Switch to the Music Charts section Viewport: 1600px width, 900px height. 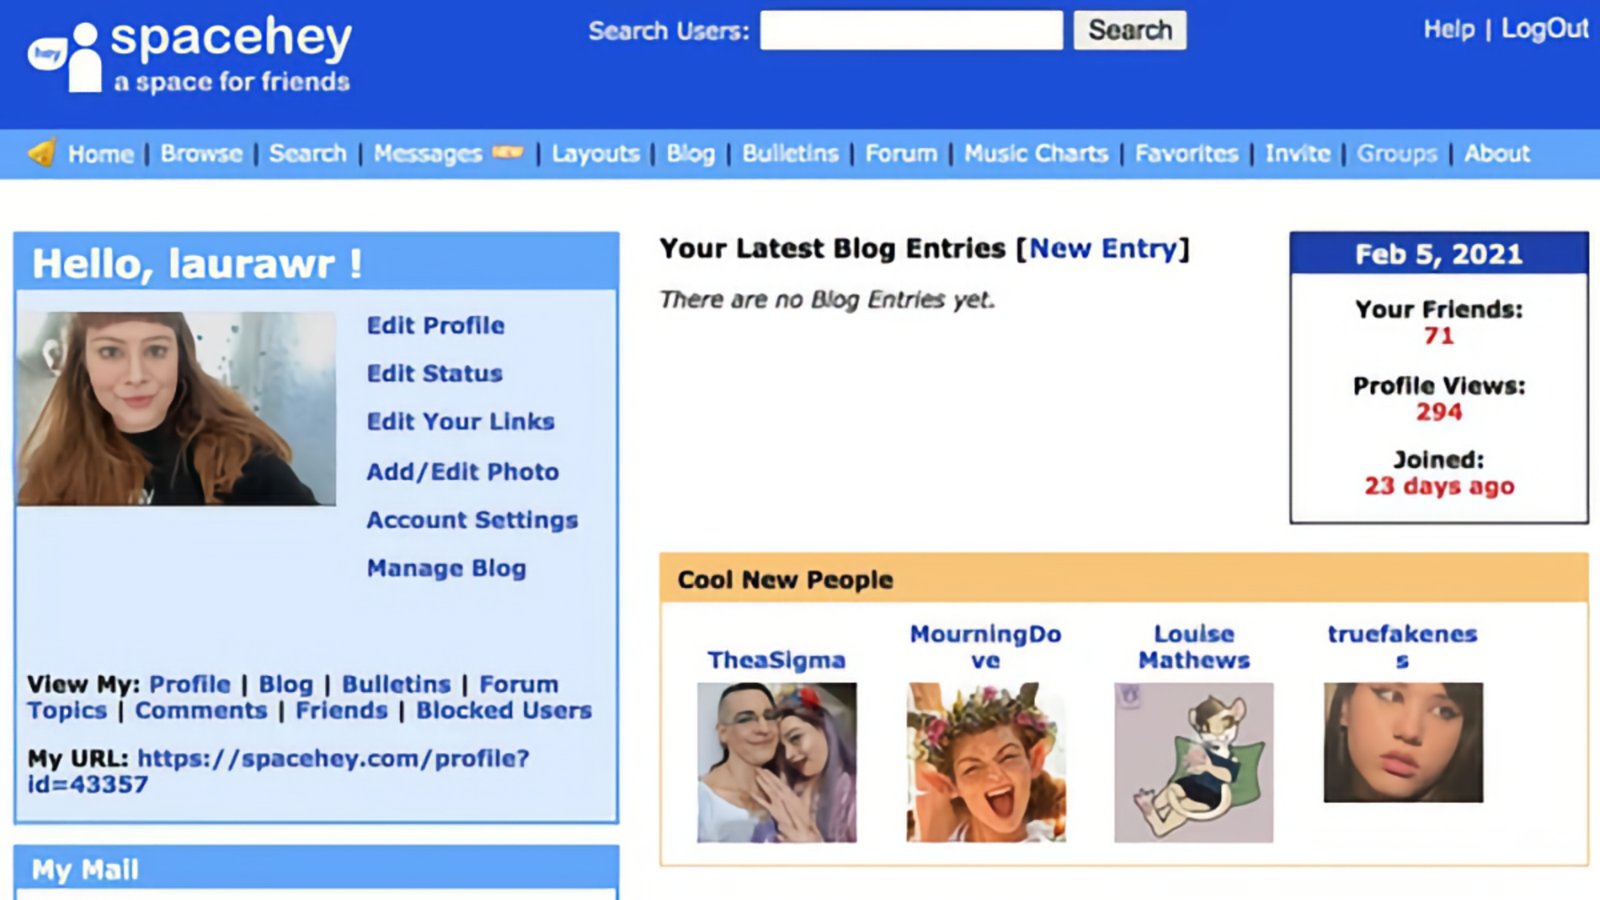point(1035,153)
